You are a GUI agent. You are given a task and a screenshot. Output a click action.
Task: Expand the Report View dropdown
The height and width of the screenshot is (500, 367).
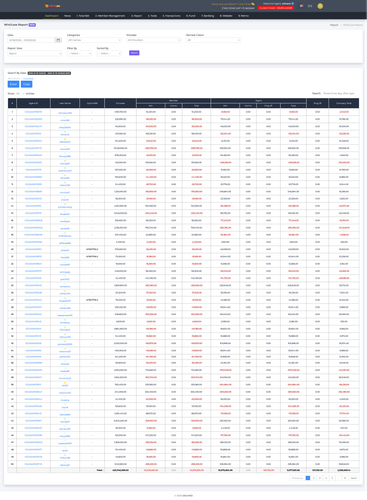tap(35, 53)
